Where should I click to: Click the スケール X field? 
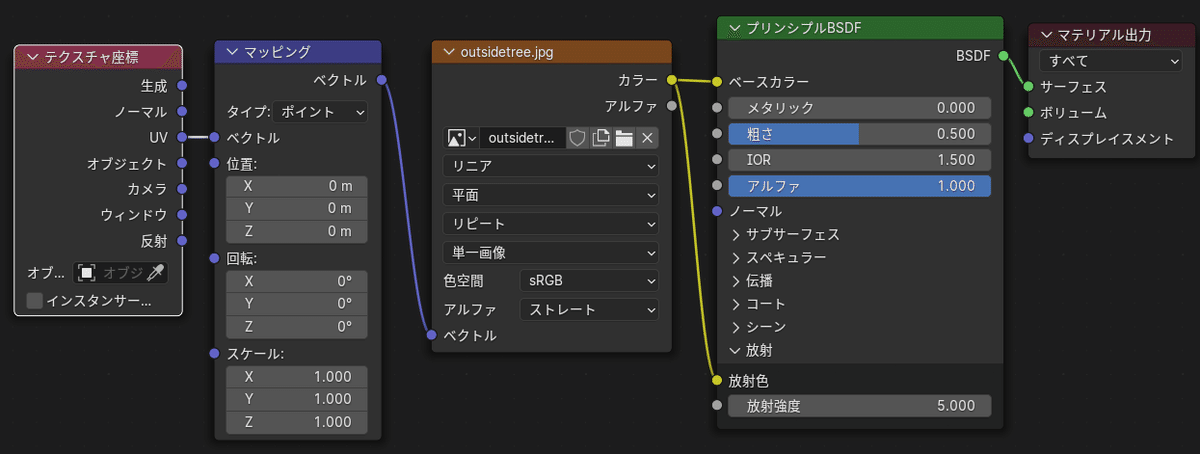[296, 377]
